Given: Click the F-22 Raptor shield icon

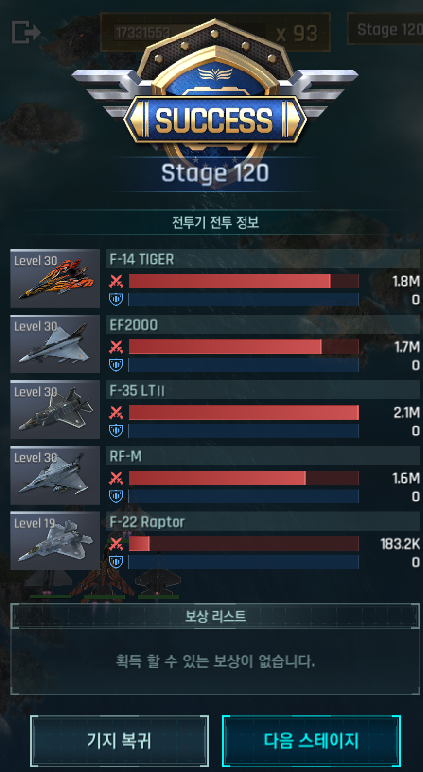Looking at the screenshot, I should [x=116, y=562].
